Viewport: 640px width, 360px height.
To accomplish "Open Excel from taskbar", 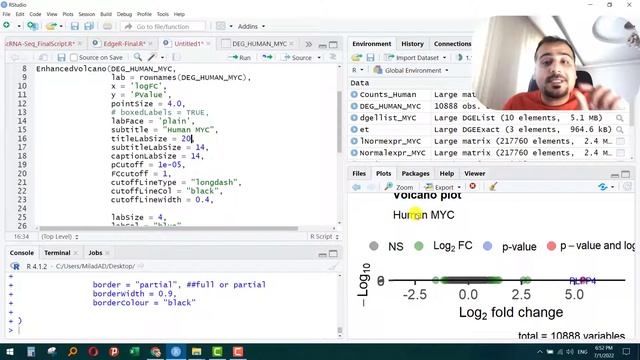I will click(x=134, y=351).
